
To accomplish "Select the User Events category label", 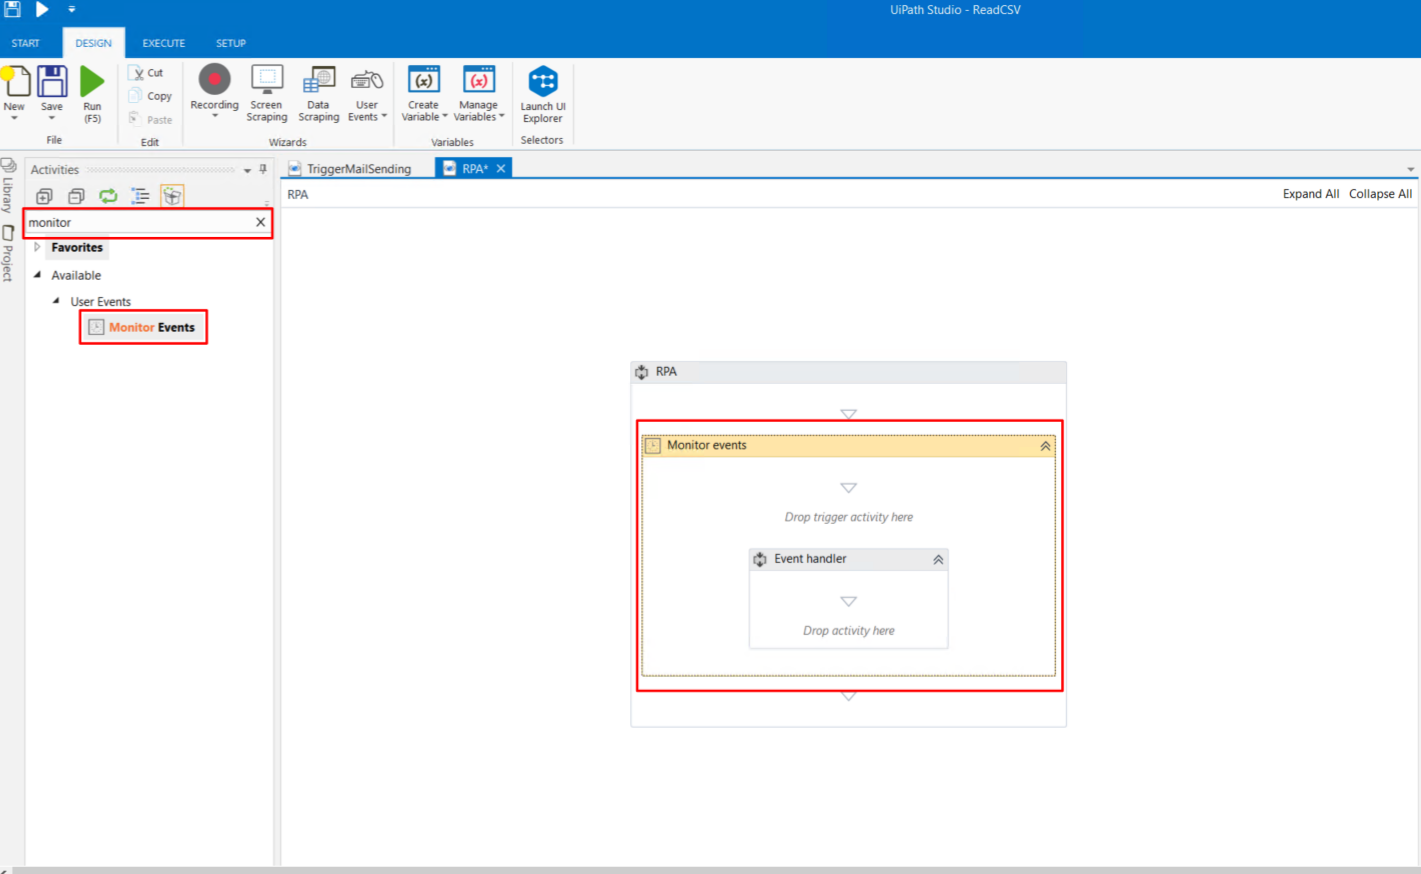I will point(101,301).
